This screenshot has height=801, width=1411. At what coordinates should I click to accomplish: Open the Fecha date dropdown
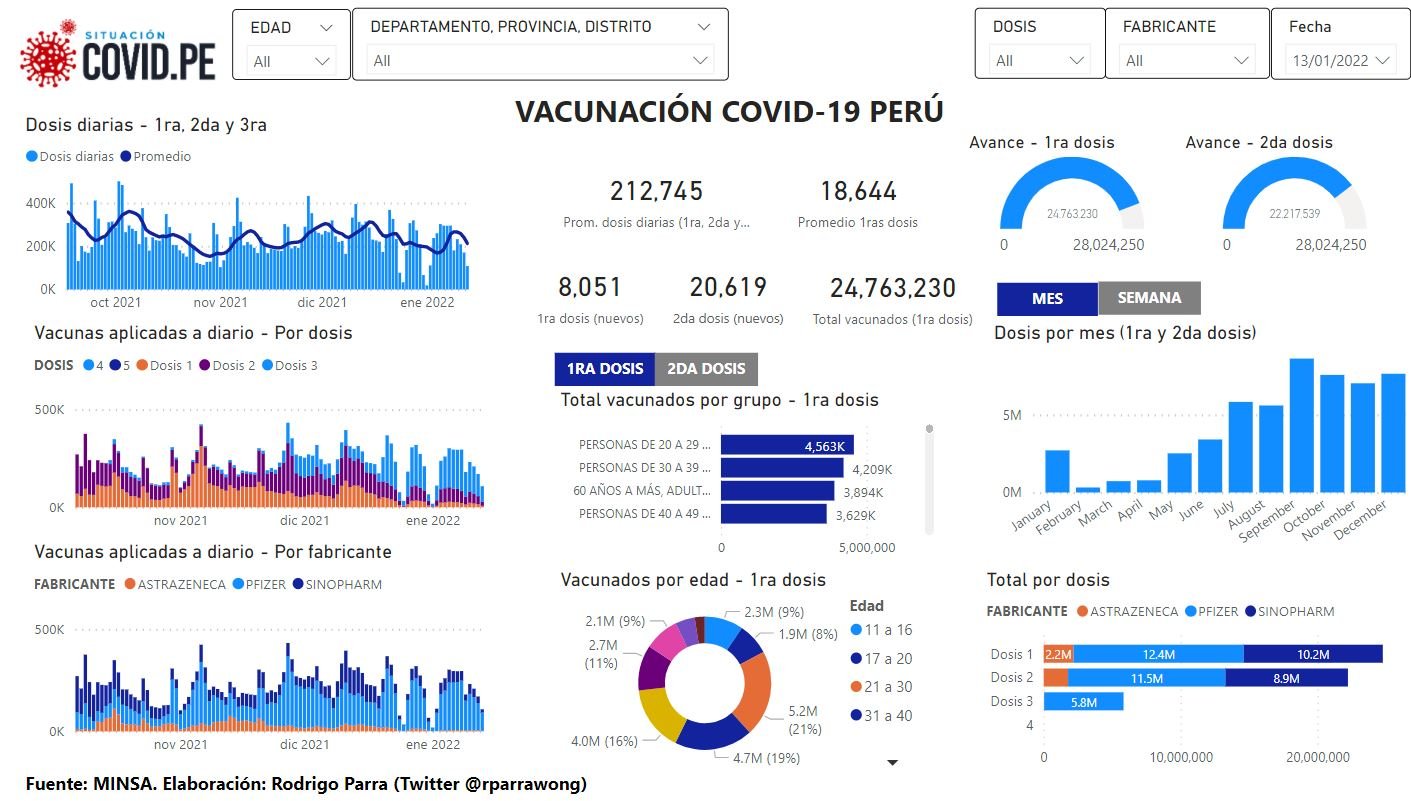point(1340,61)
